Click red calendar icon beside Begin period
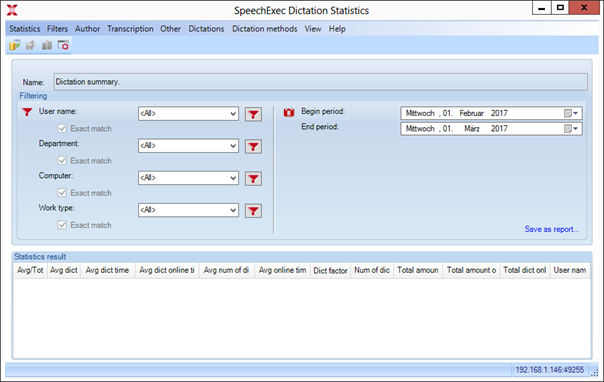The width and height of the screenshot is (604, 382). click(x=289, y=112)
